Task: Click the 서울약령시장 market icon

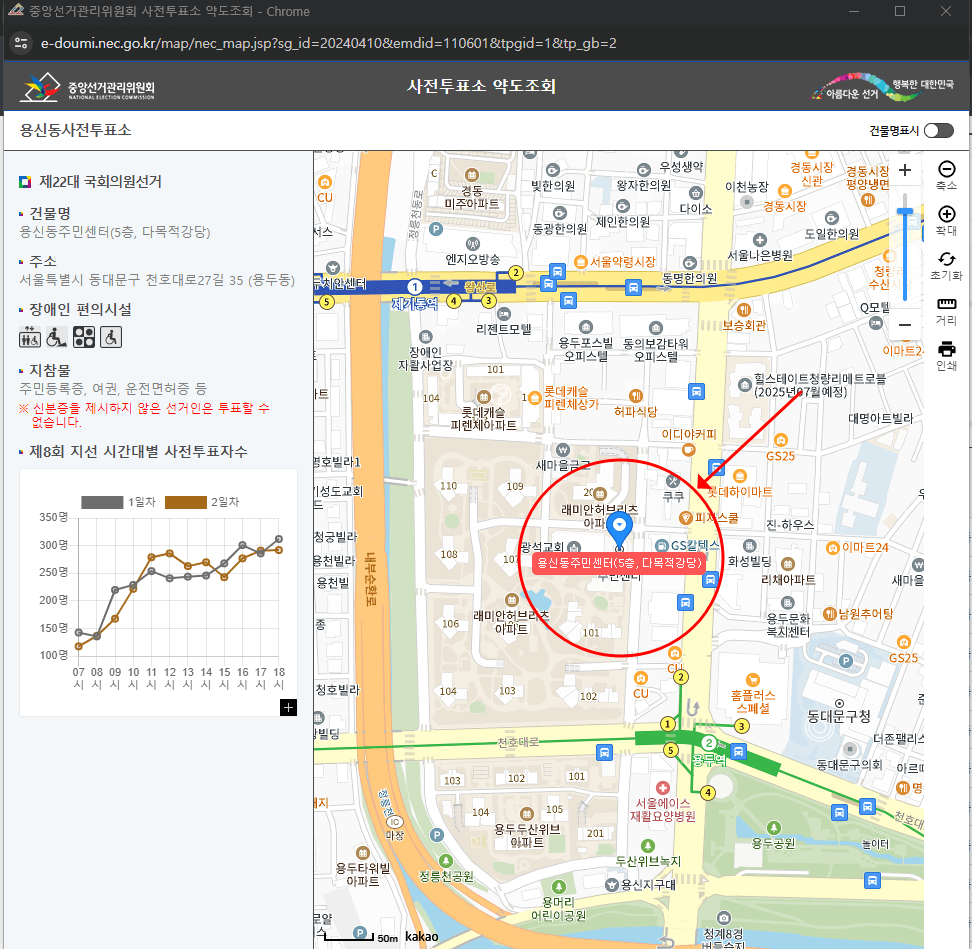Action: (x=581, y=262)
